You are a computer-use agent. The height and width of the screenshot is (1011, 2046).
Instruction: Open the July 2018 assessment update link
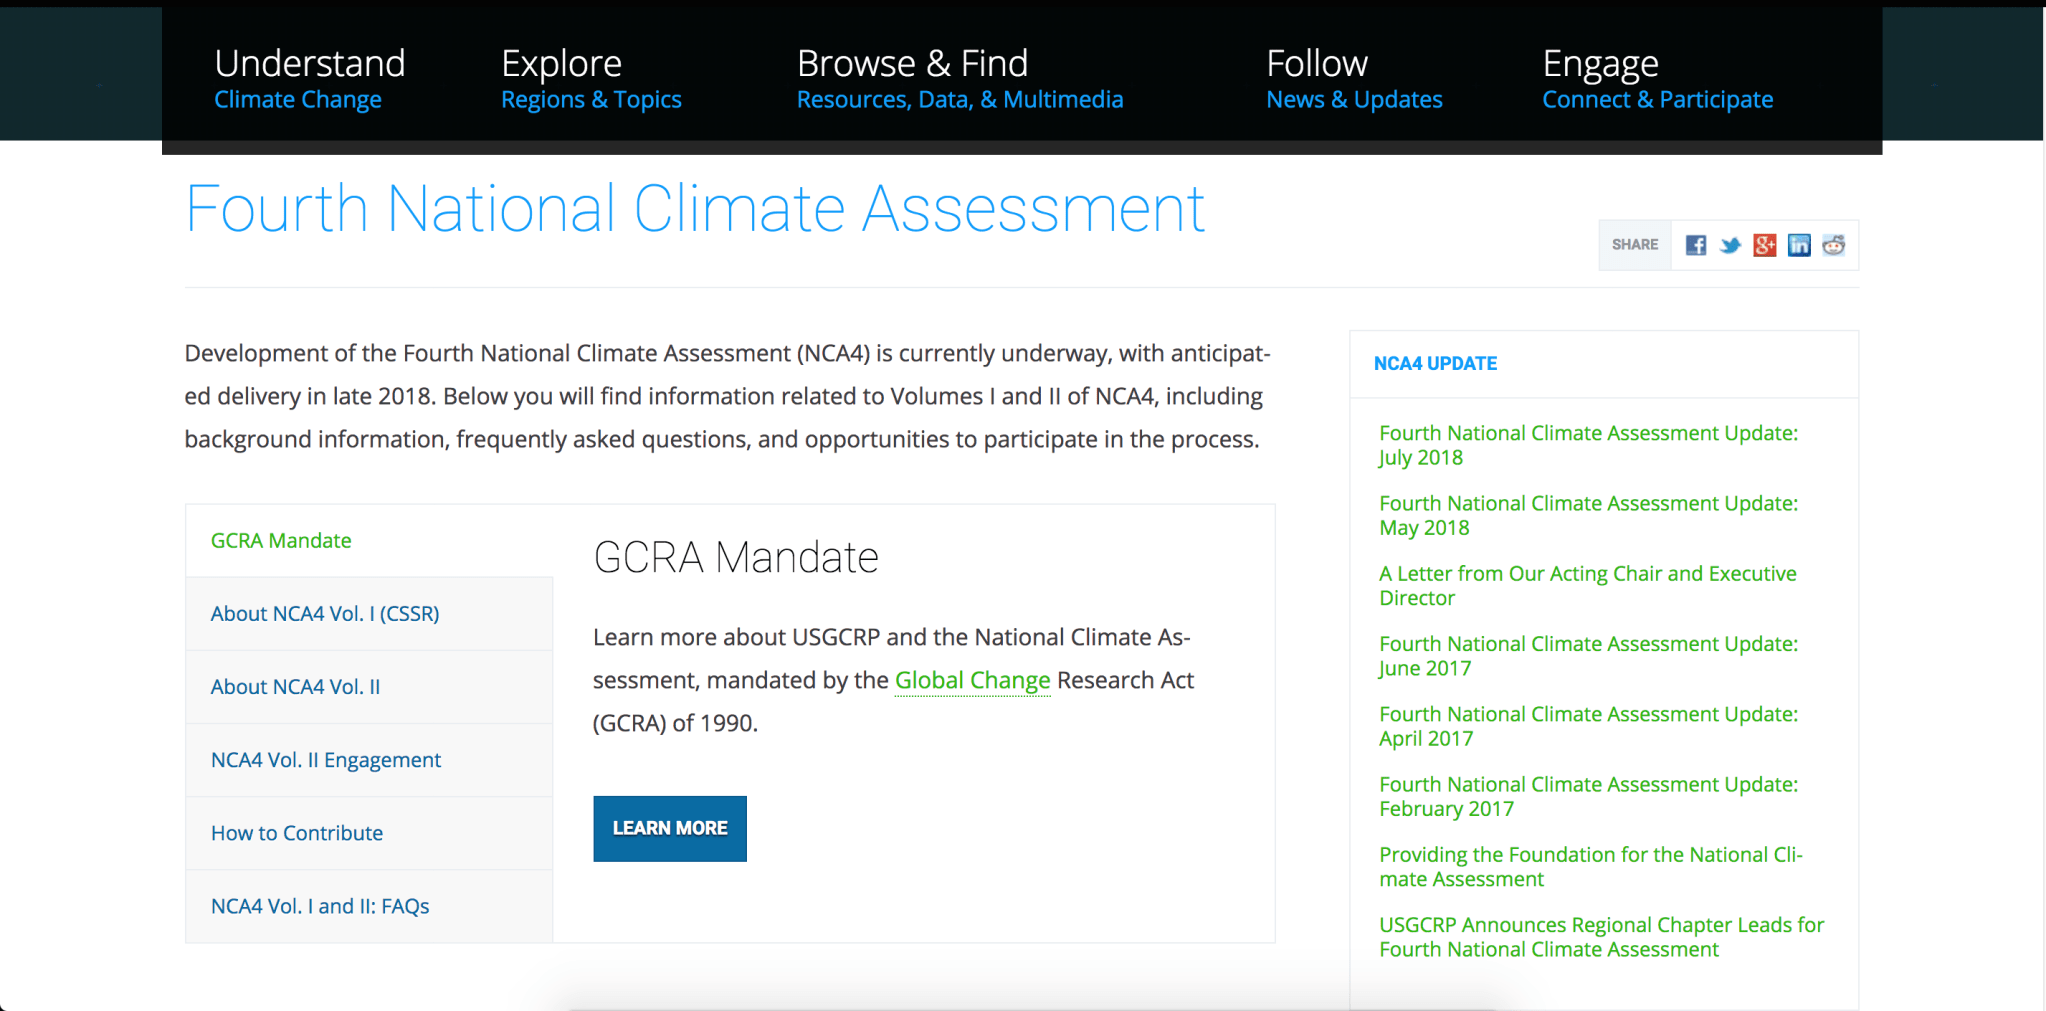coord(1587,445)
